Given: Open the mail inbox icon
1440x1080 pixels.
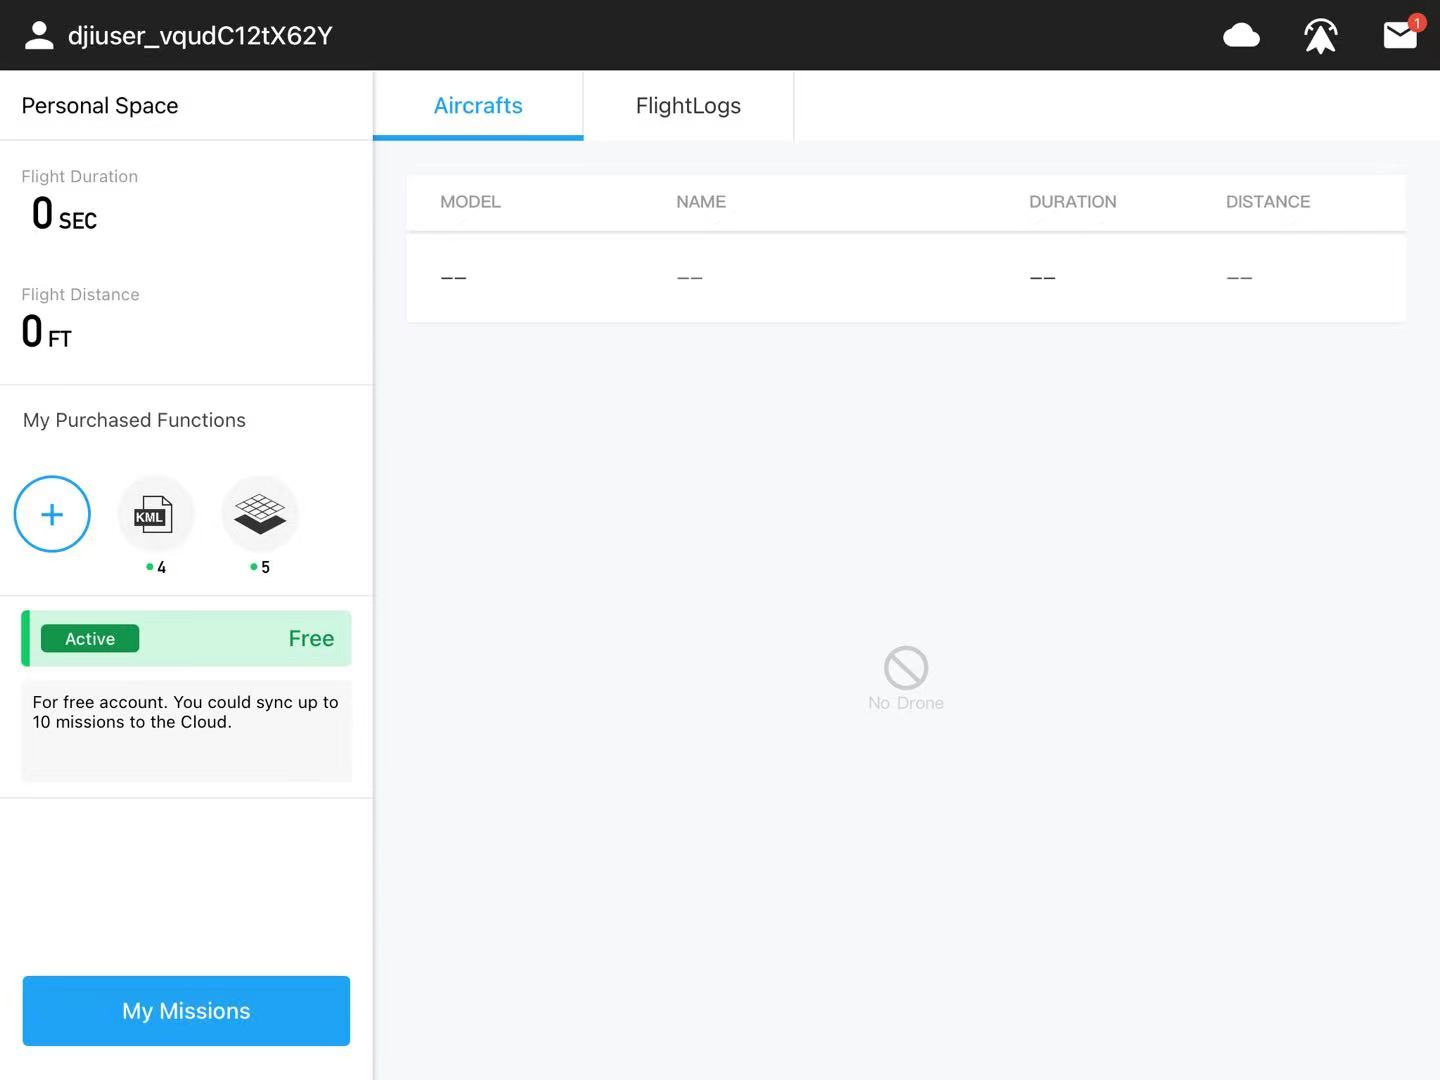Looking at the screenshot, I should click(x=1400, y=36).
